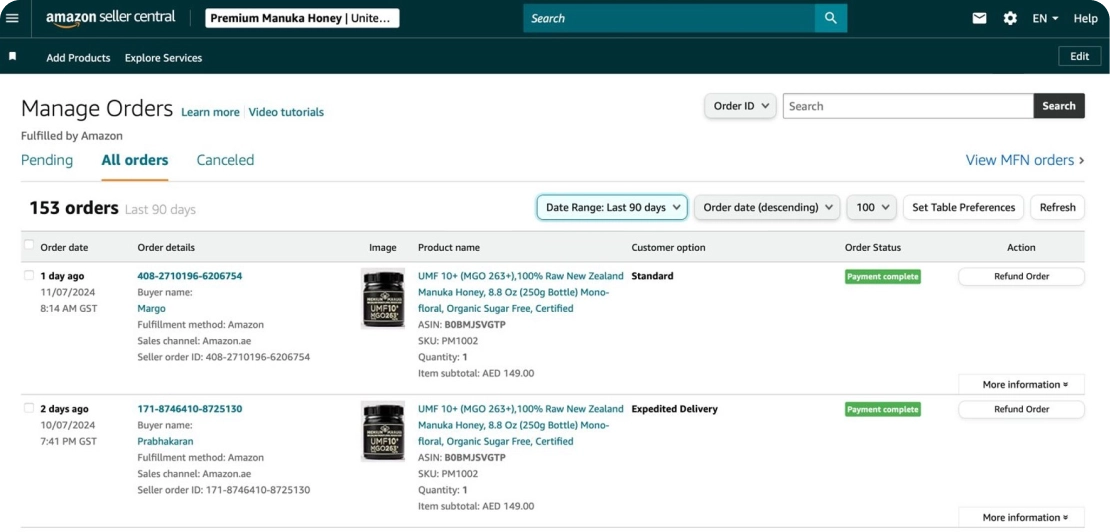Click the Expedited Delivery customer option
Screen dimensions: 1110x532
(675, 409)
